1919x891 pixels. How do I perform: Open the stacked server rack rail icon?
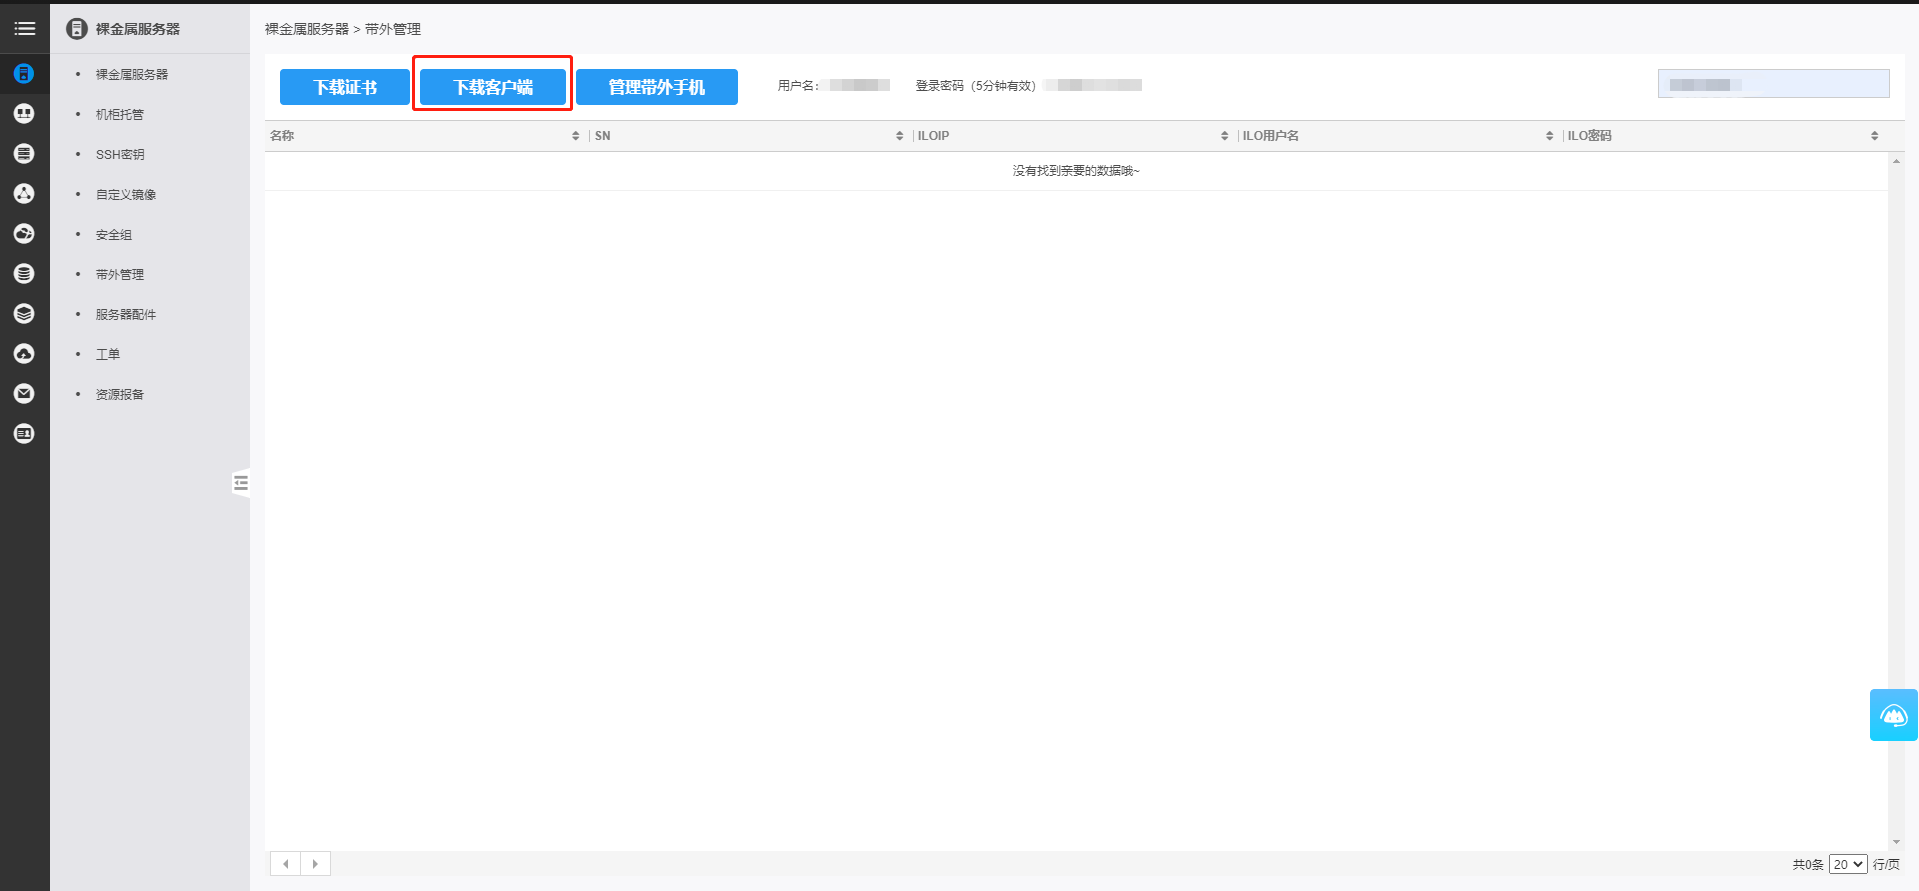tap(24, 153)
